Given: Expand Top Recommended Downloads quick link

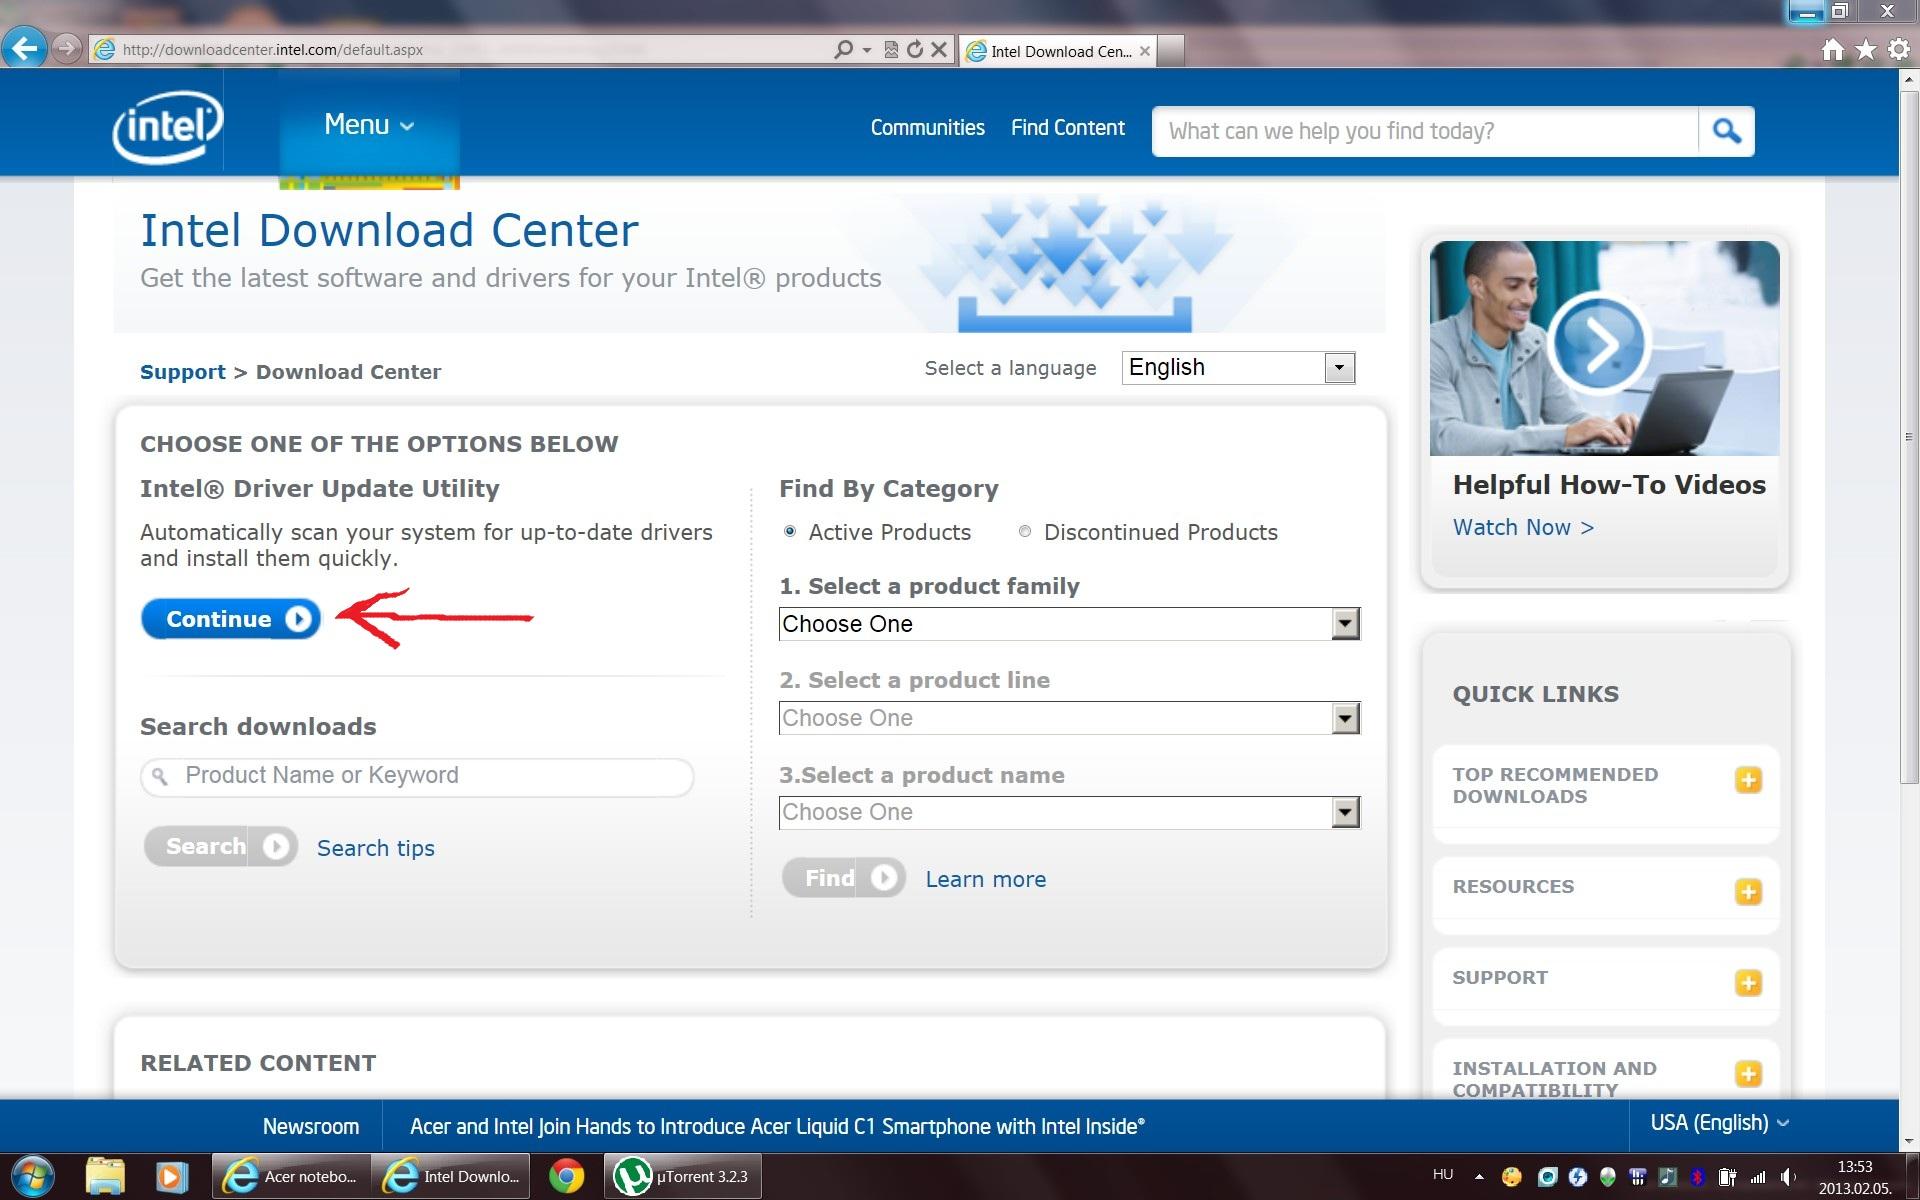Looking at the screenshot, I should [x=1748, y=780].
